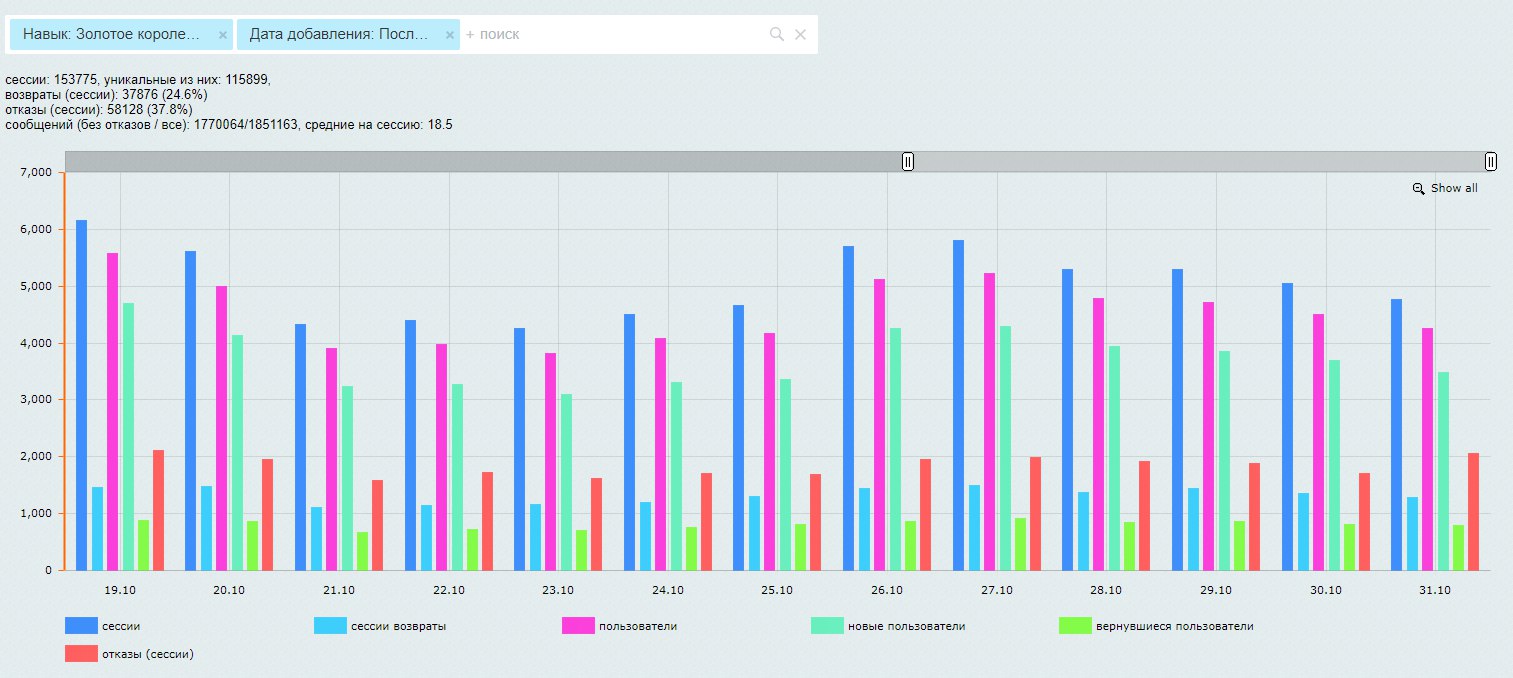Grab the left handle of chart scrollbar
The width and height of the screenshot is (1513, 678).
point(908,161)
